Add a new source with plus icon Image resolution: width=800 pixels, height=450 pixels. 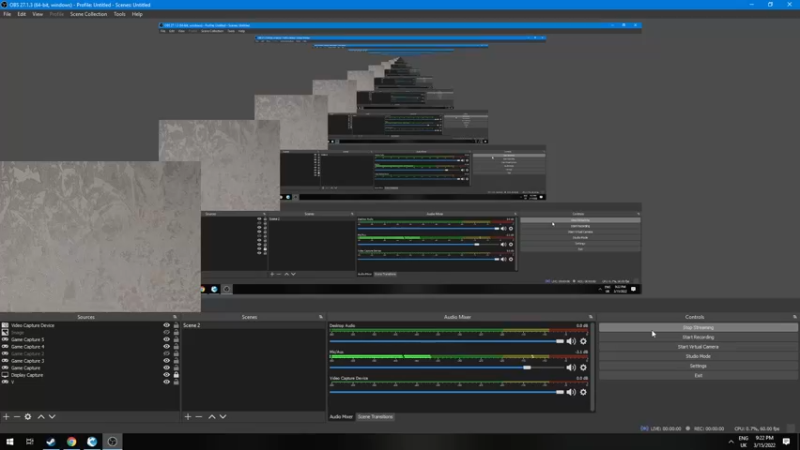point(6,417)
